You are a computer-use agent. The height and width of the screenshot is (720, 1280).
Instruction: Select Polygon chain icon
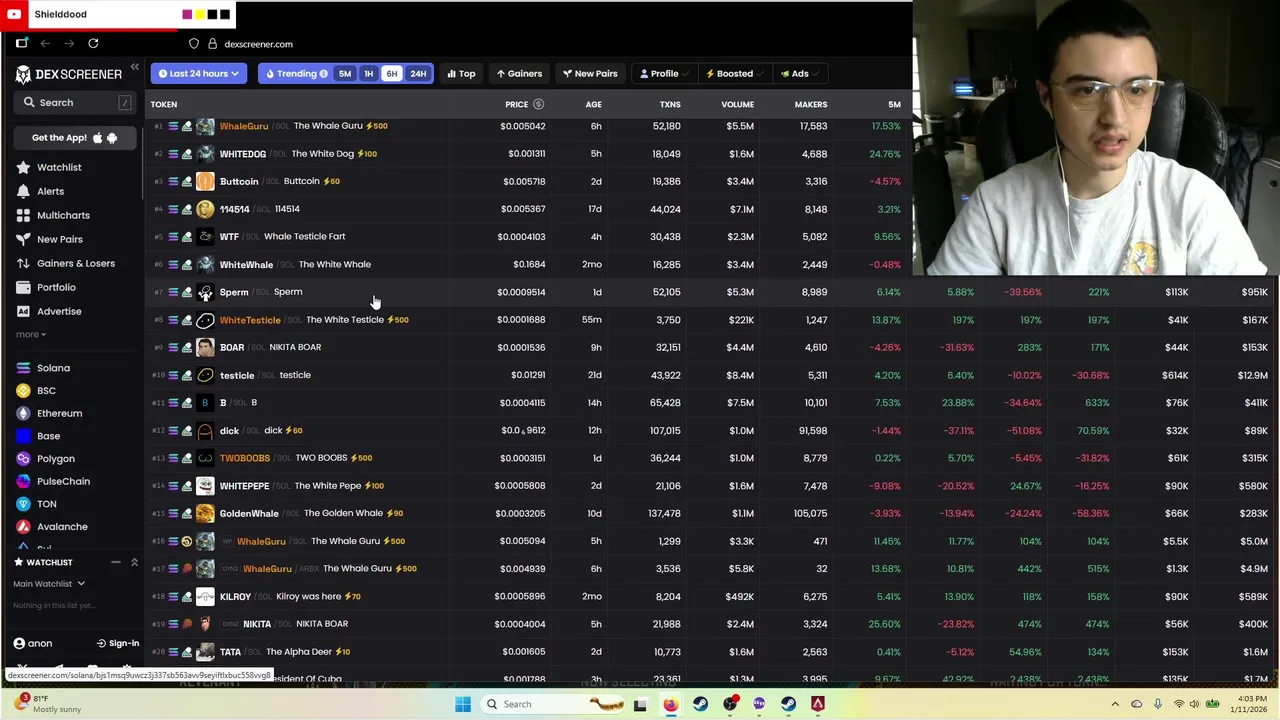[23, 458]
